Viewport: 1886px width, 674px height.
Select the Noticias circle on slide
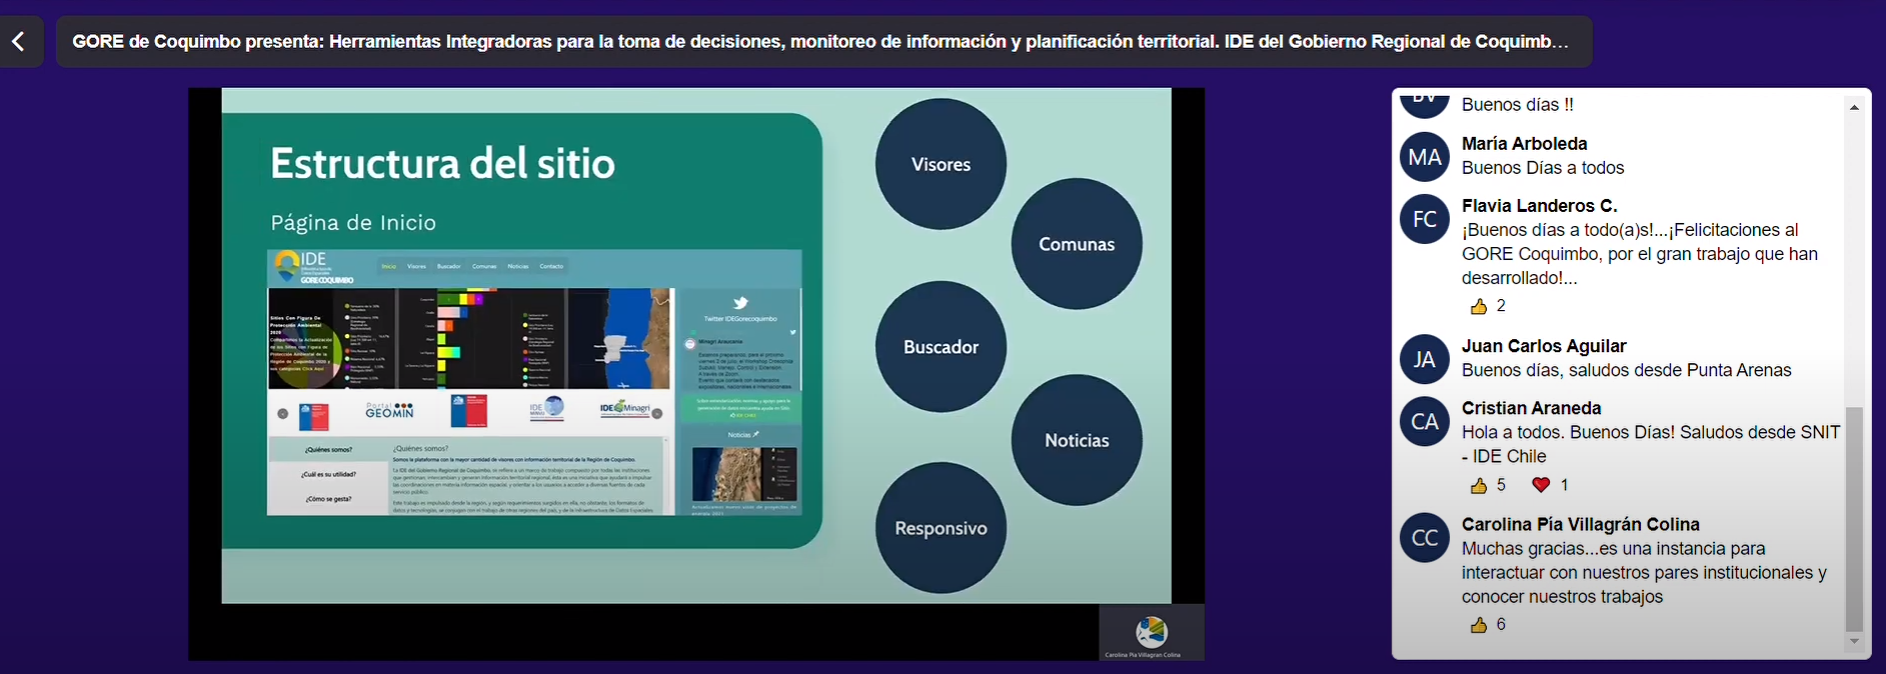tap(1076, 440)
